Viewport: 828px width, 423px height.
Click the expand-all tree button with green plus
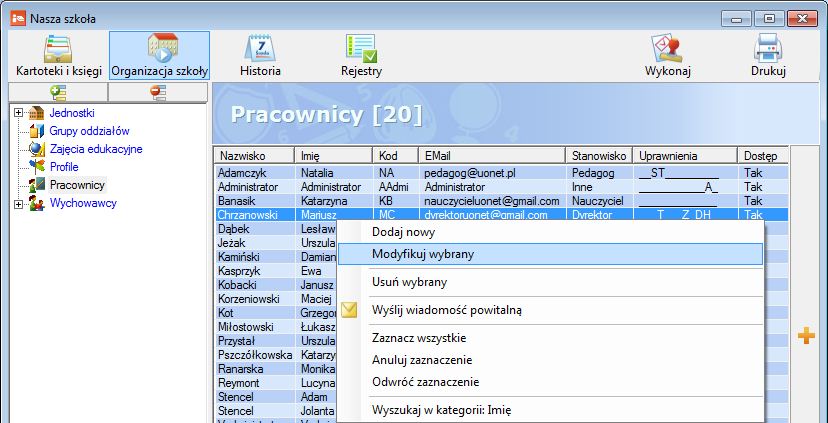[58, 92]
